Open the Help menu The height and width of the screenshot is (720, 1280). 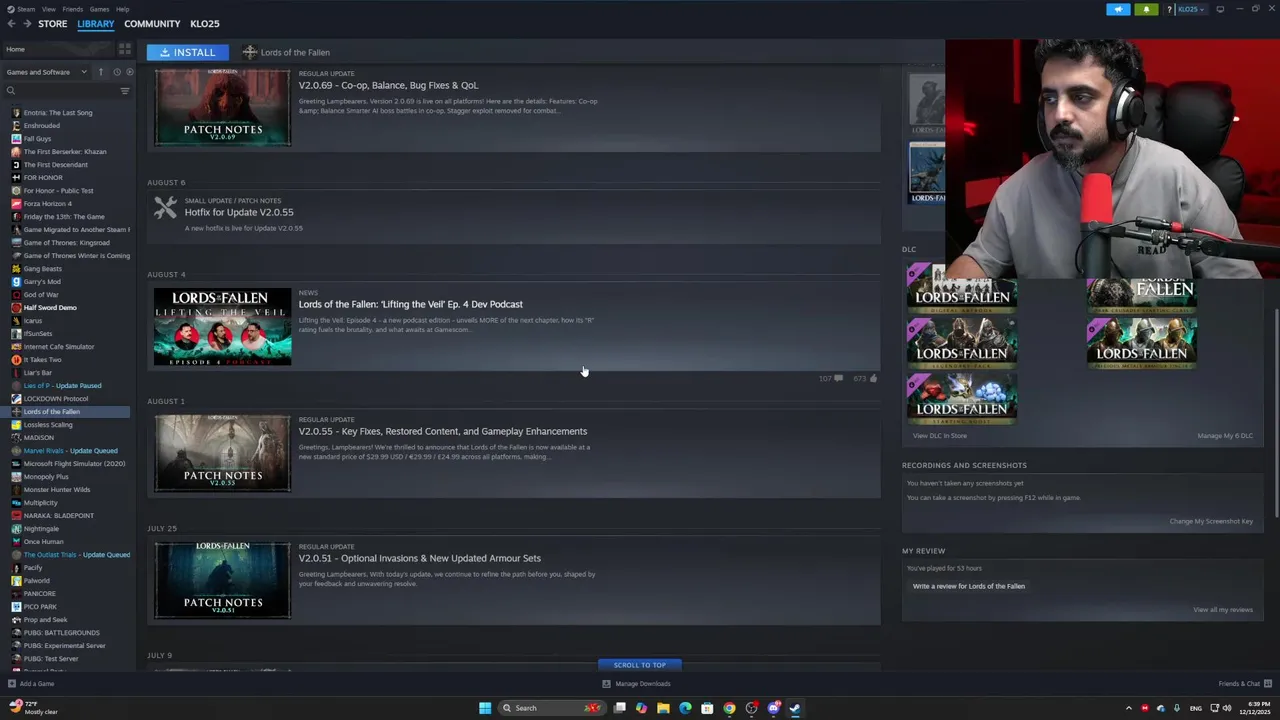[122, 9]
